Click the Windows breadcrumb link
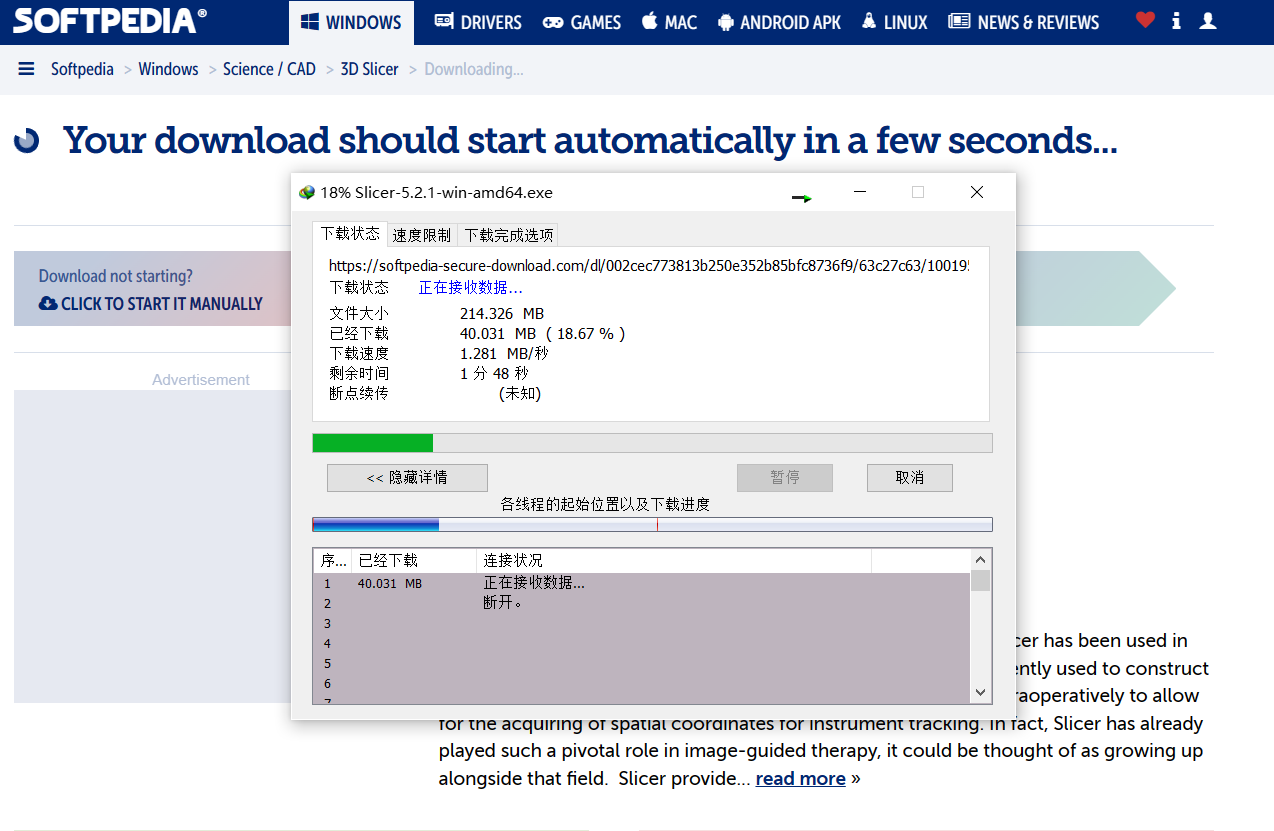 tap(168, 69)
